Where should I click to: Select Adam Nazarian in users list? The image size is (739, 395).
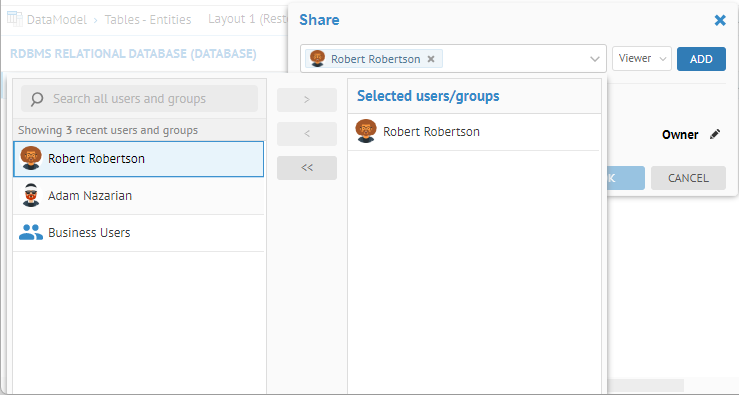139,196
